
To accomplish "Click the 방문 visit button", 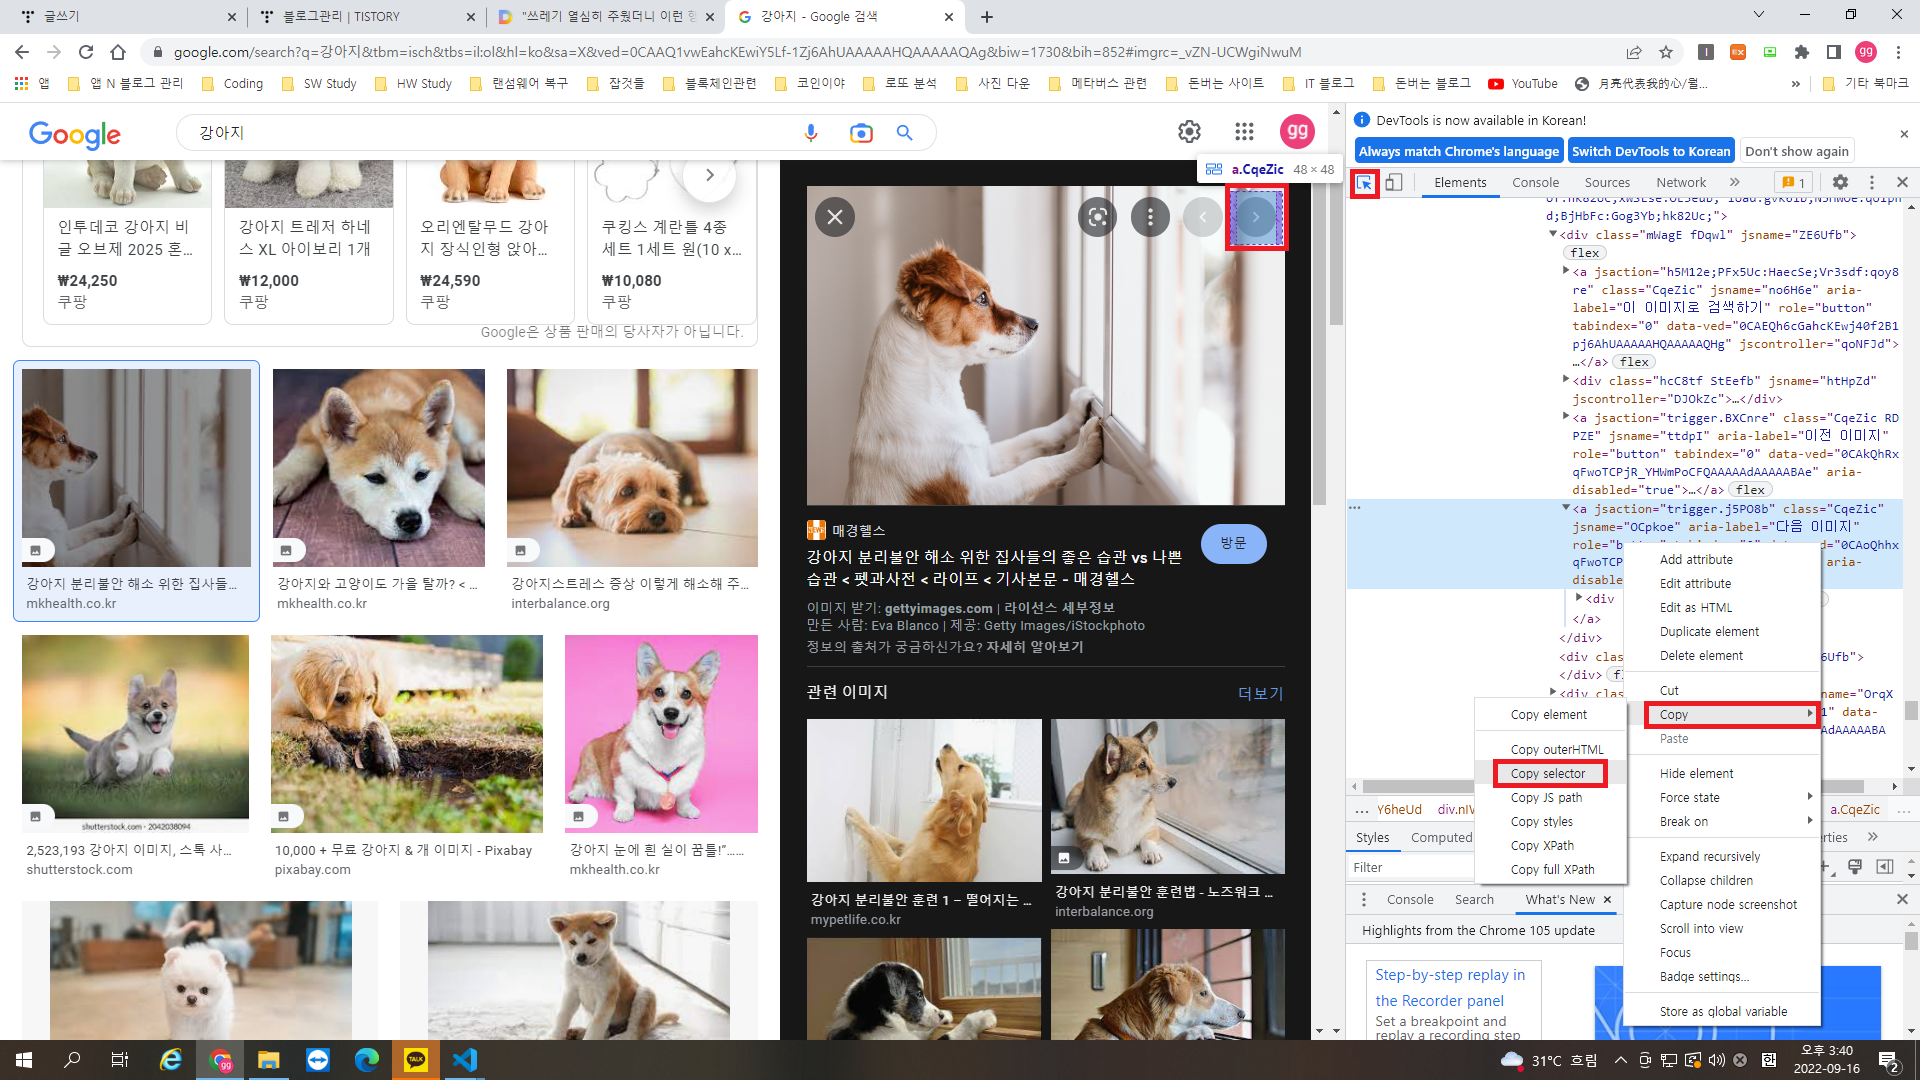I will [x=1233, y=543].
